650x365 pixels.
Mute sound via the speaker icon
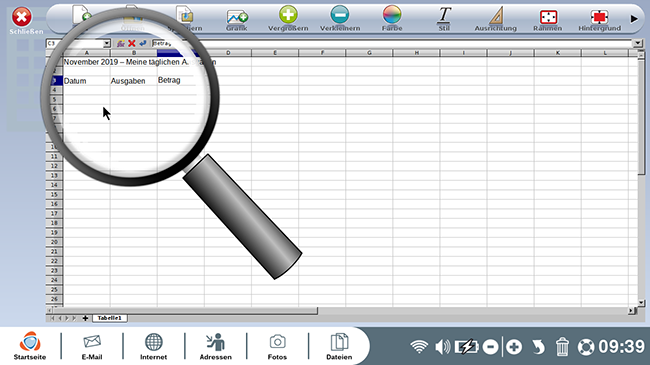click(x=442, y=346)
